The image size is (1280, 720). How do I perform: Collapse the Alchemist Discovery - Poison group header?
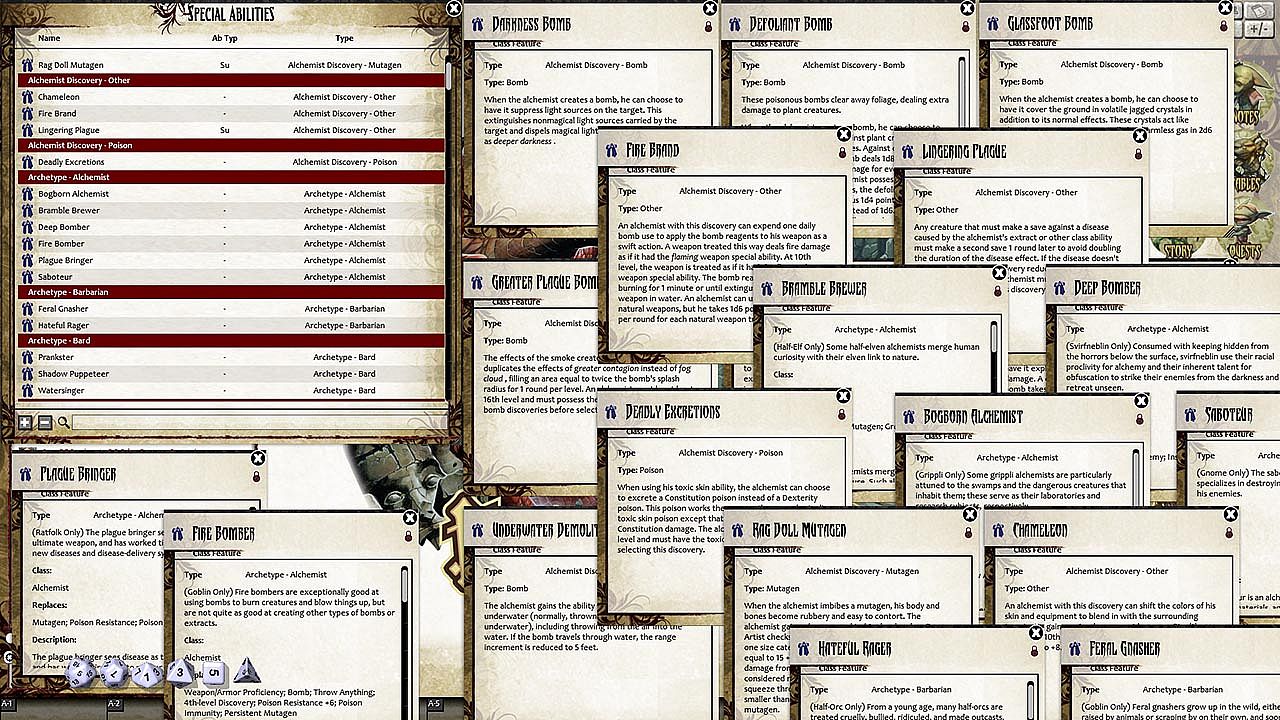[x=231, y=145]
